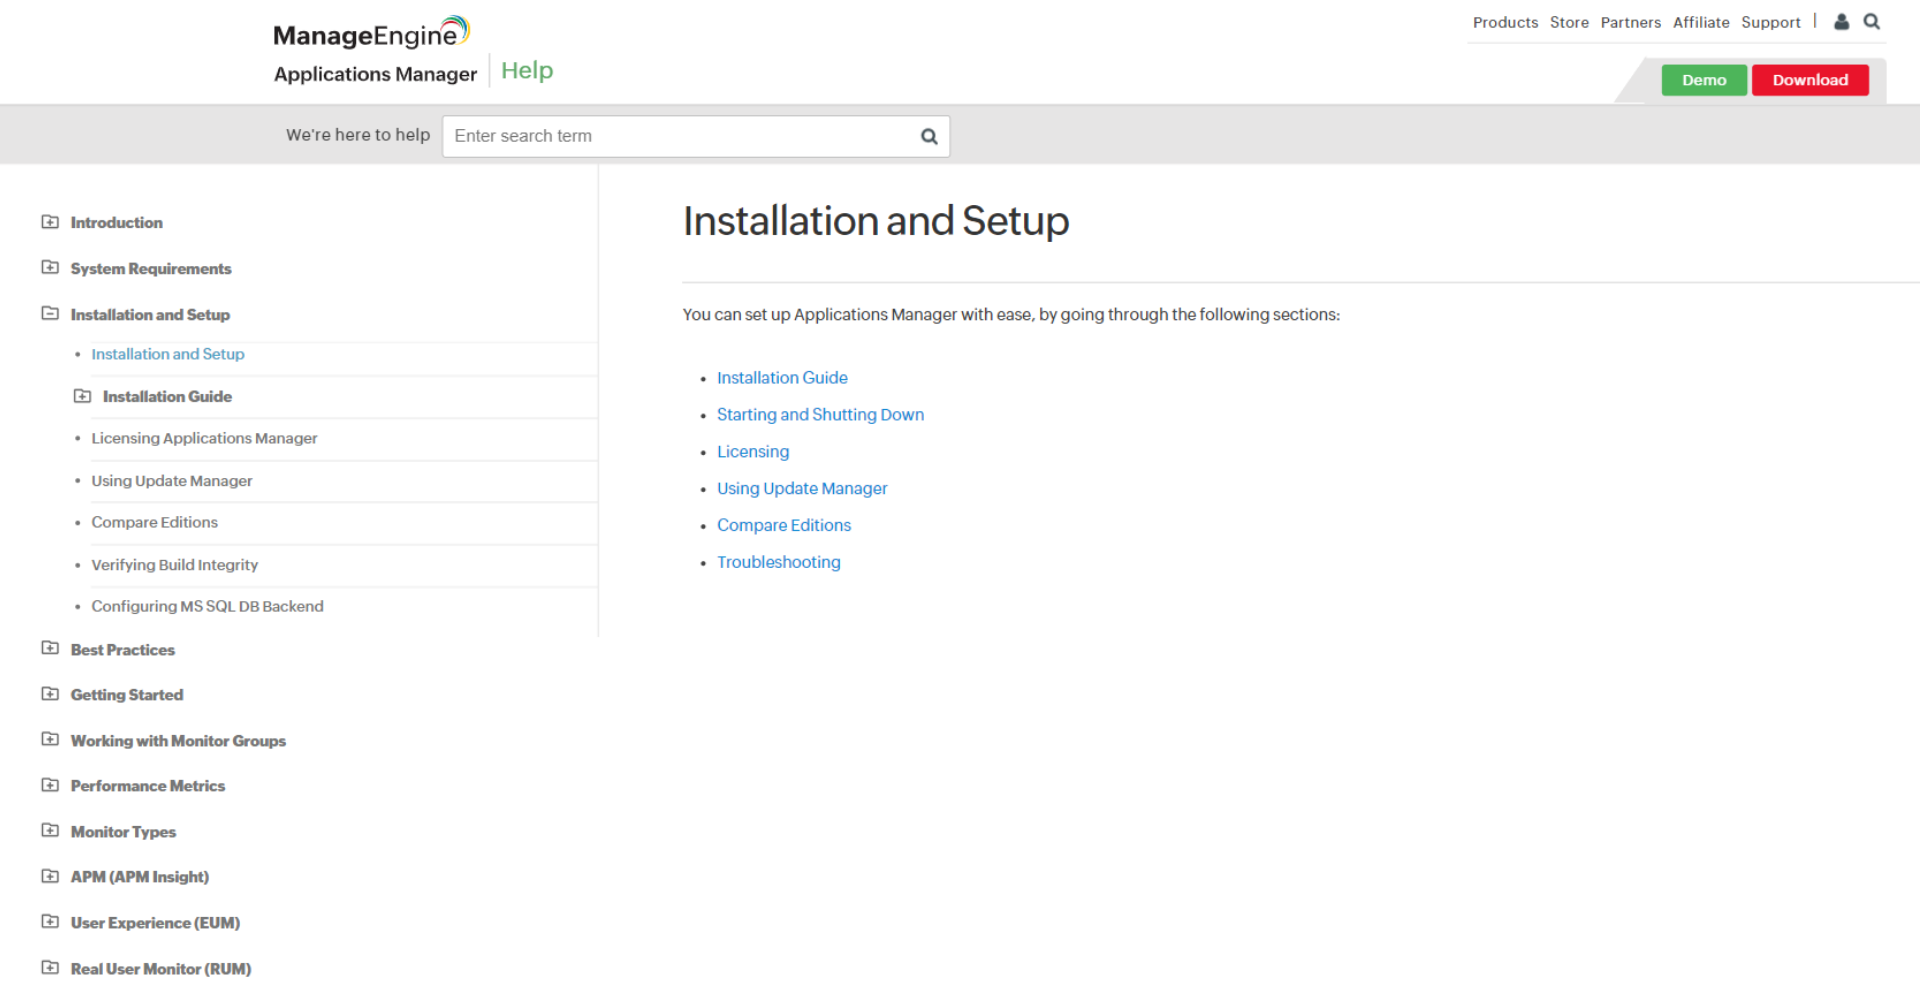The height and width of the screenshot is (990, 1920).
Task: Select the User Experience (EUM) label
Action: [155, 923]
